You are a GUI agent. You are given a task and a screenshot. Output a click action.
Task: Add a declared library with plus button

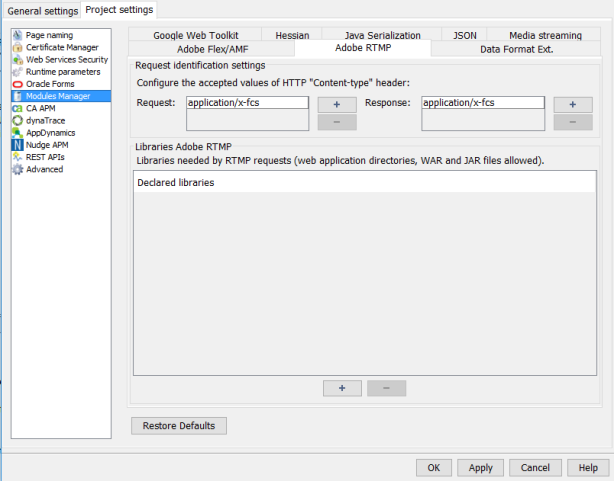pyautogui.click(x=342, y=388)
